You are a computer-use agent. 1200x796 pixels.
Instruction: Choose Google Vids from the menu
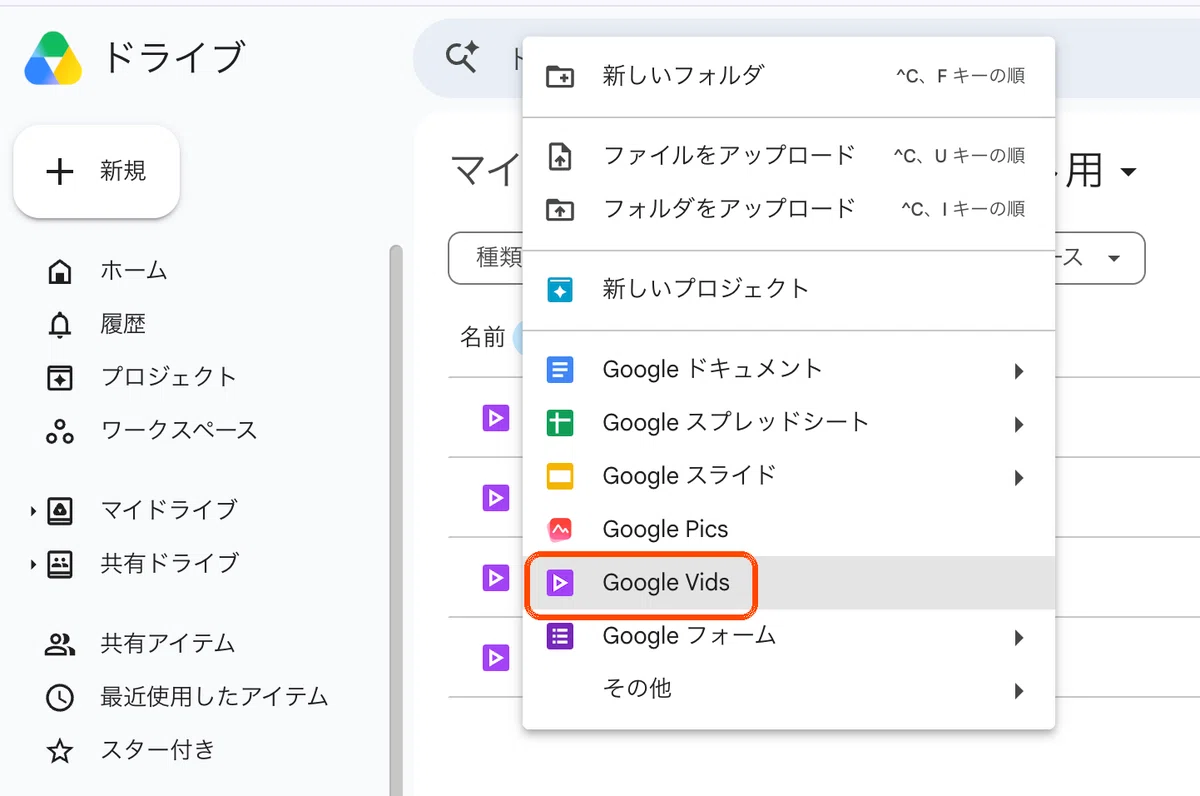(788, 583)
